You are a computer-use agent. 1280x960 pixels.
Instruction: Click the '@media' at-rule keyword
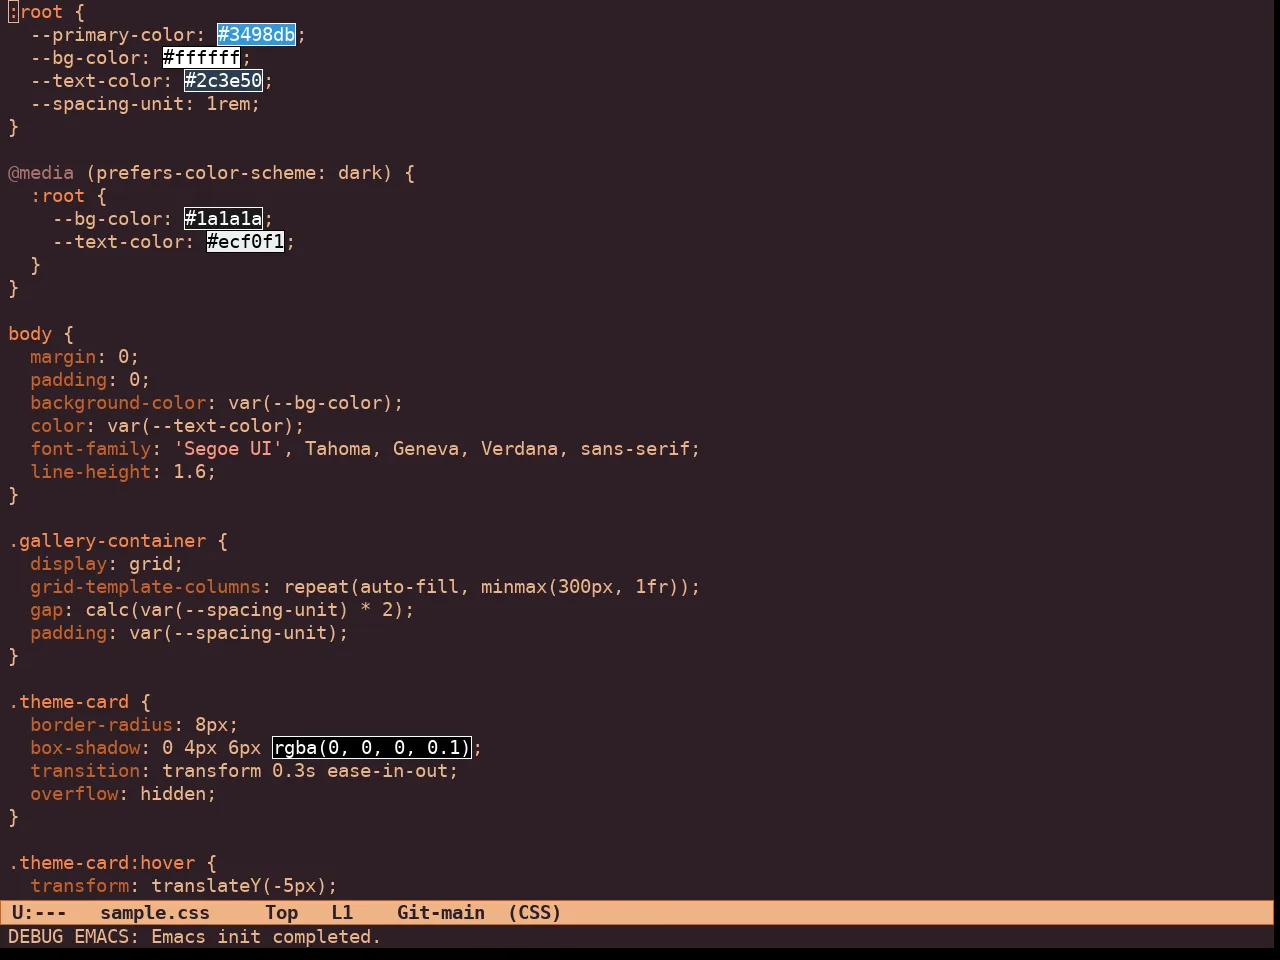tap(41, 172)
